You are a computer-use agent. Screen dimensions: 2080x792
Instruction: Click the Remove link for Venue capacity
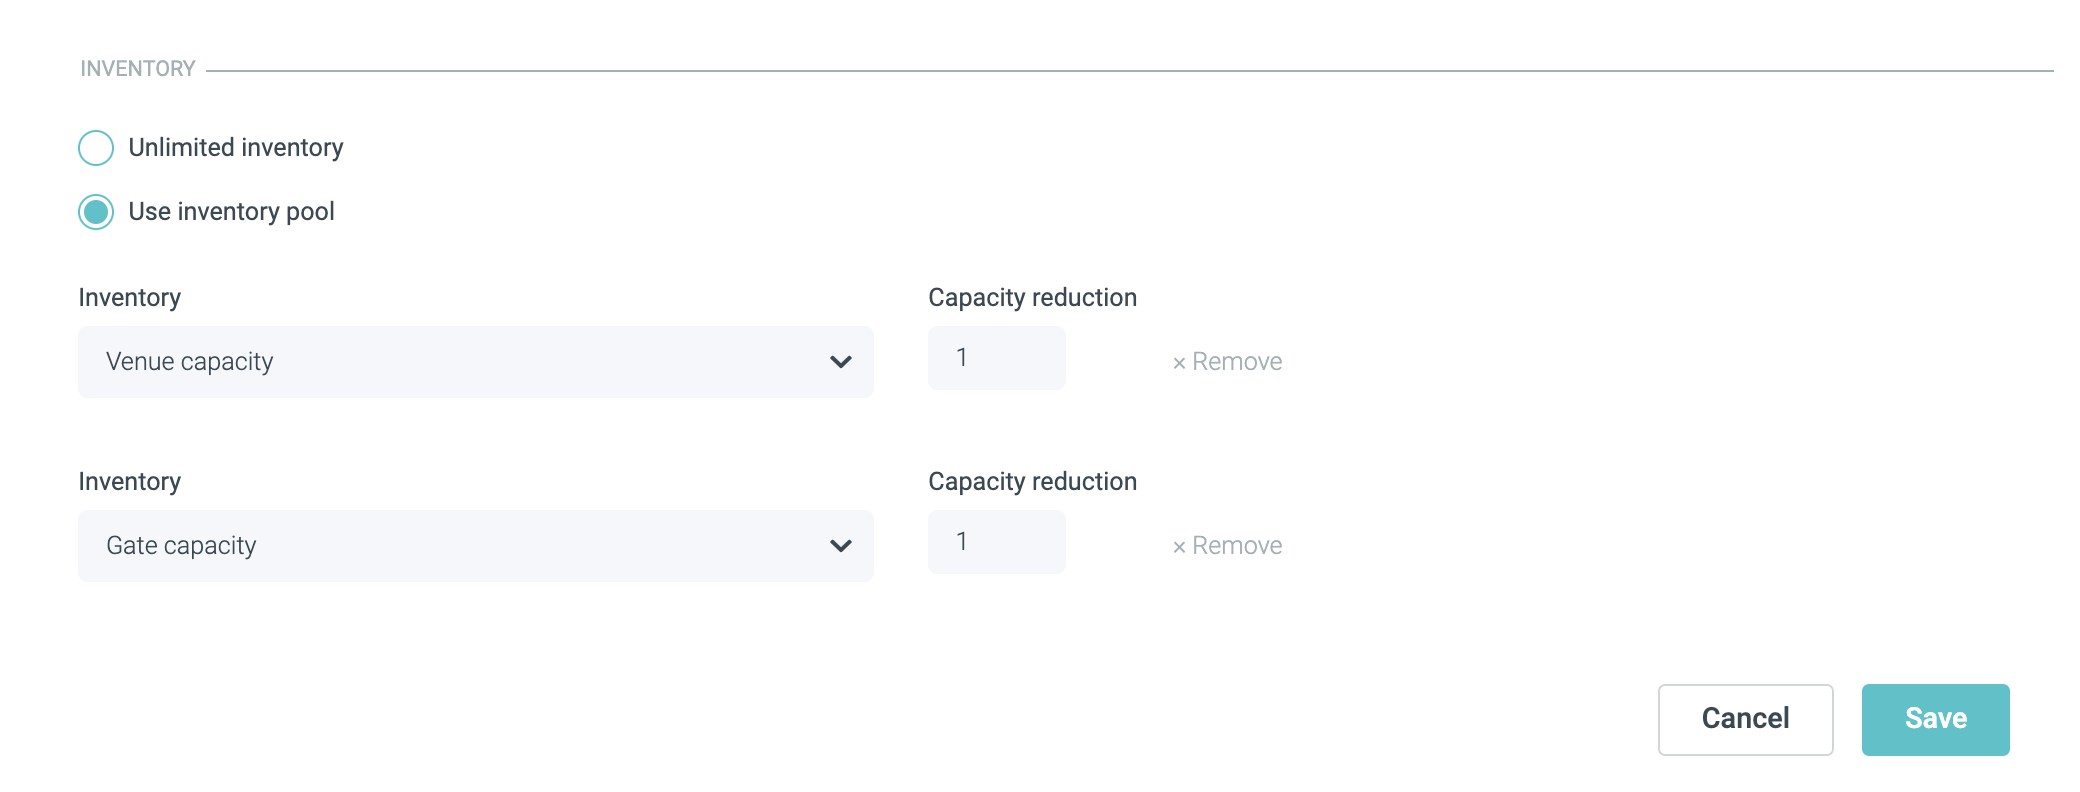point(1237,362)
